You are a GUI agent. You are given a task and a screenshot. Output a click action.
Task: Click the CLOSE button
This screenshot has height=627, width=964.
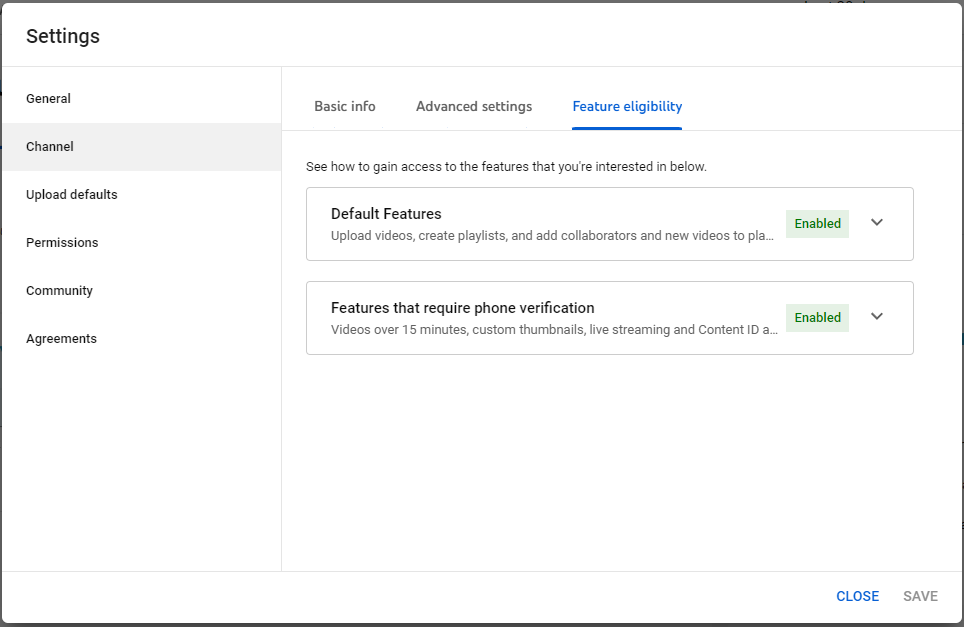[x=857, y=596]
